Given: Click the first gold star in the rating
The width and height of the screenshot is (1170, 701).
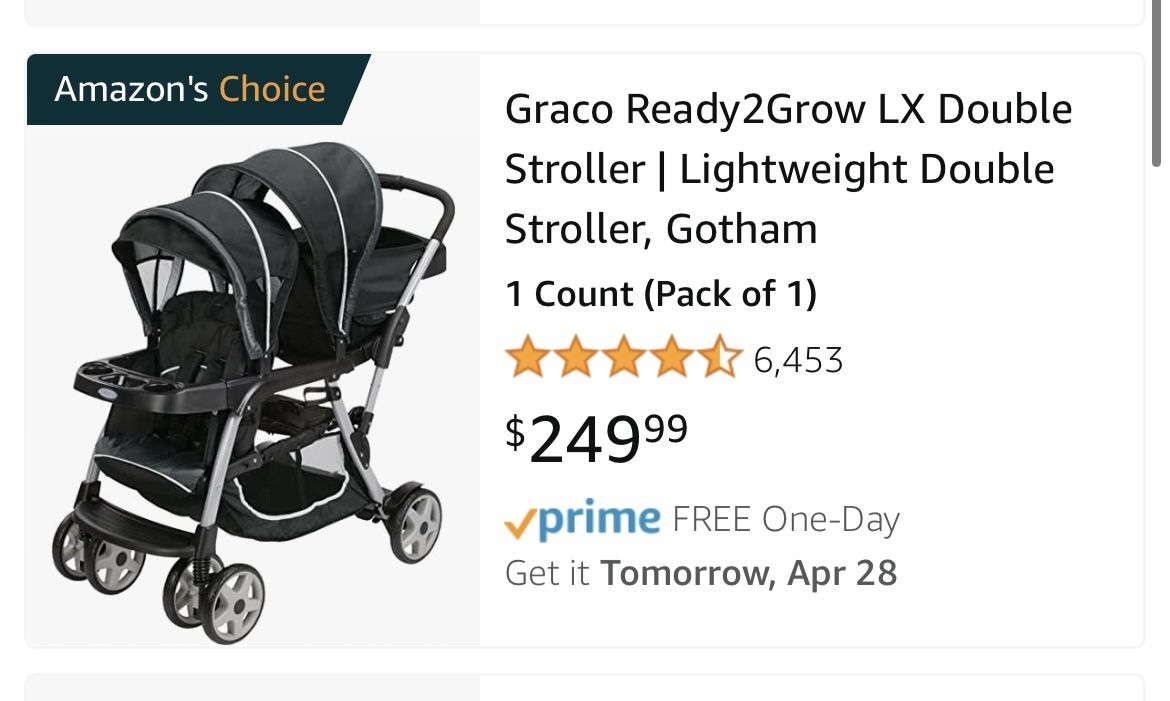Looking at the screenshot, I should [527, 356].
